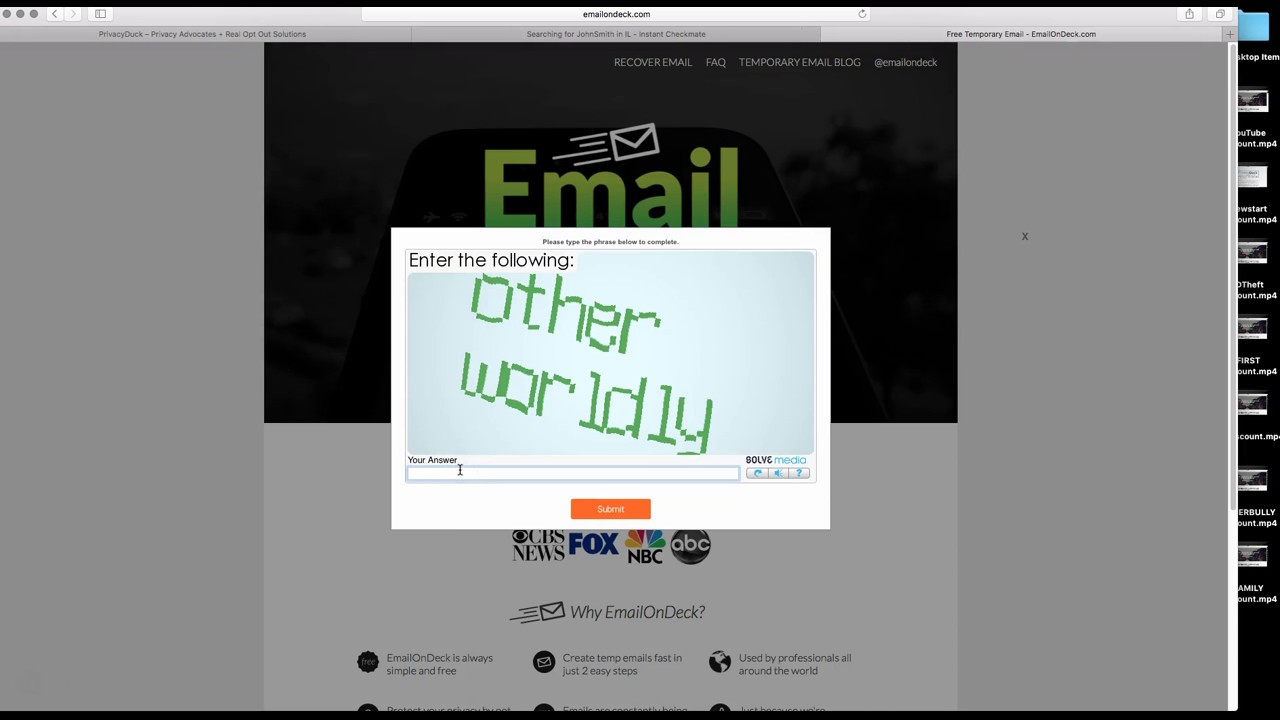Select the FAMILY mp4 desktop thumbnail
This screenshot has width=1280, height=720.
coord(1253,557)
